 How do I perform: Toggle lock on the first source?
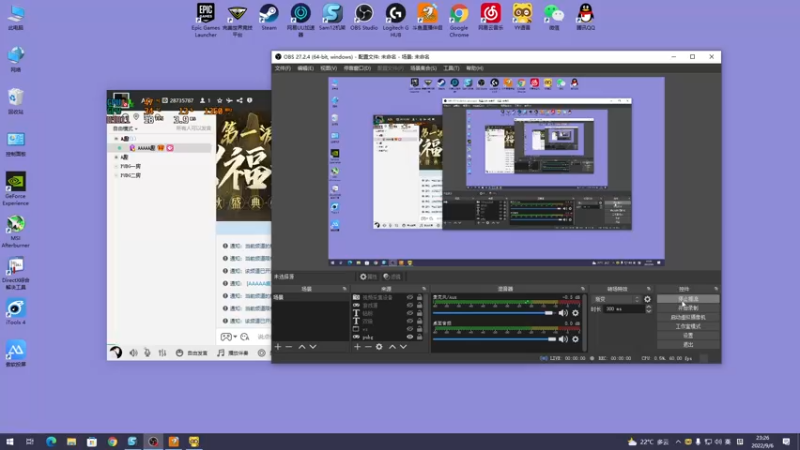coord(421,298)
